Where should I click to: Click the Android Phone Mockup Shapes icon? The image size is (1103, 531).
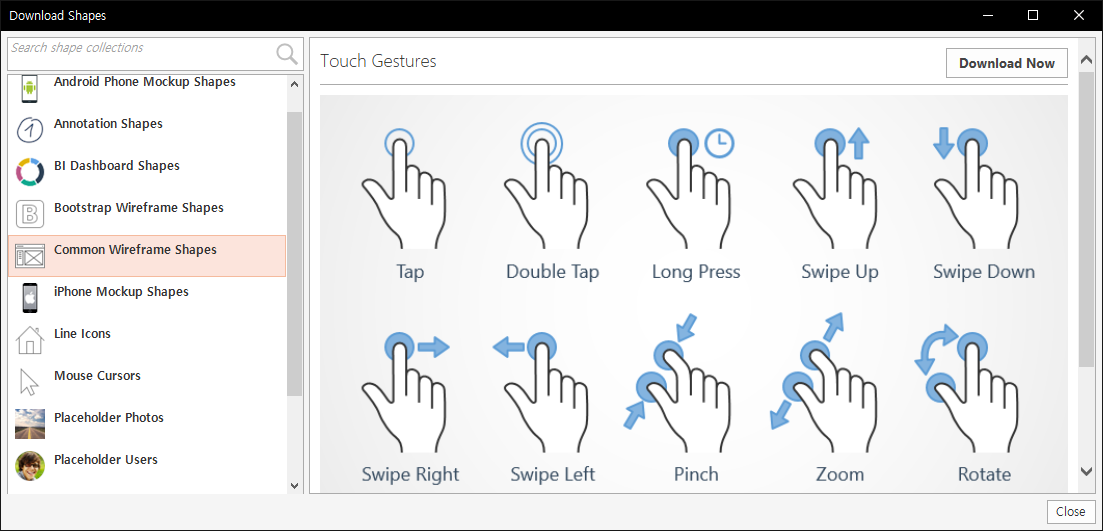[x=29, y=88]
